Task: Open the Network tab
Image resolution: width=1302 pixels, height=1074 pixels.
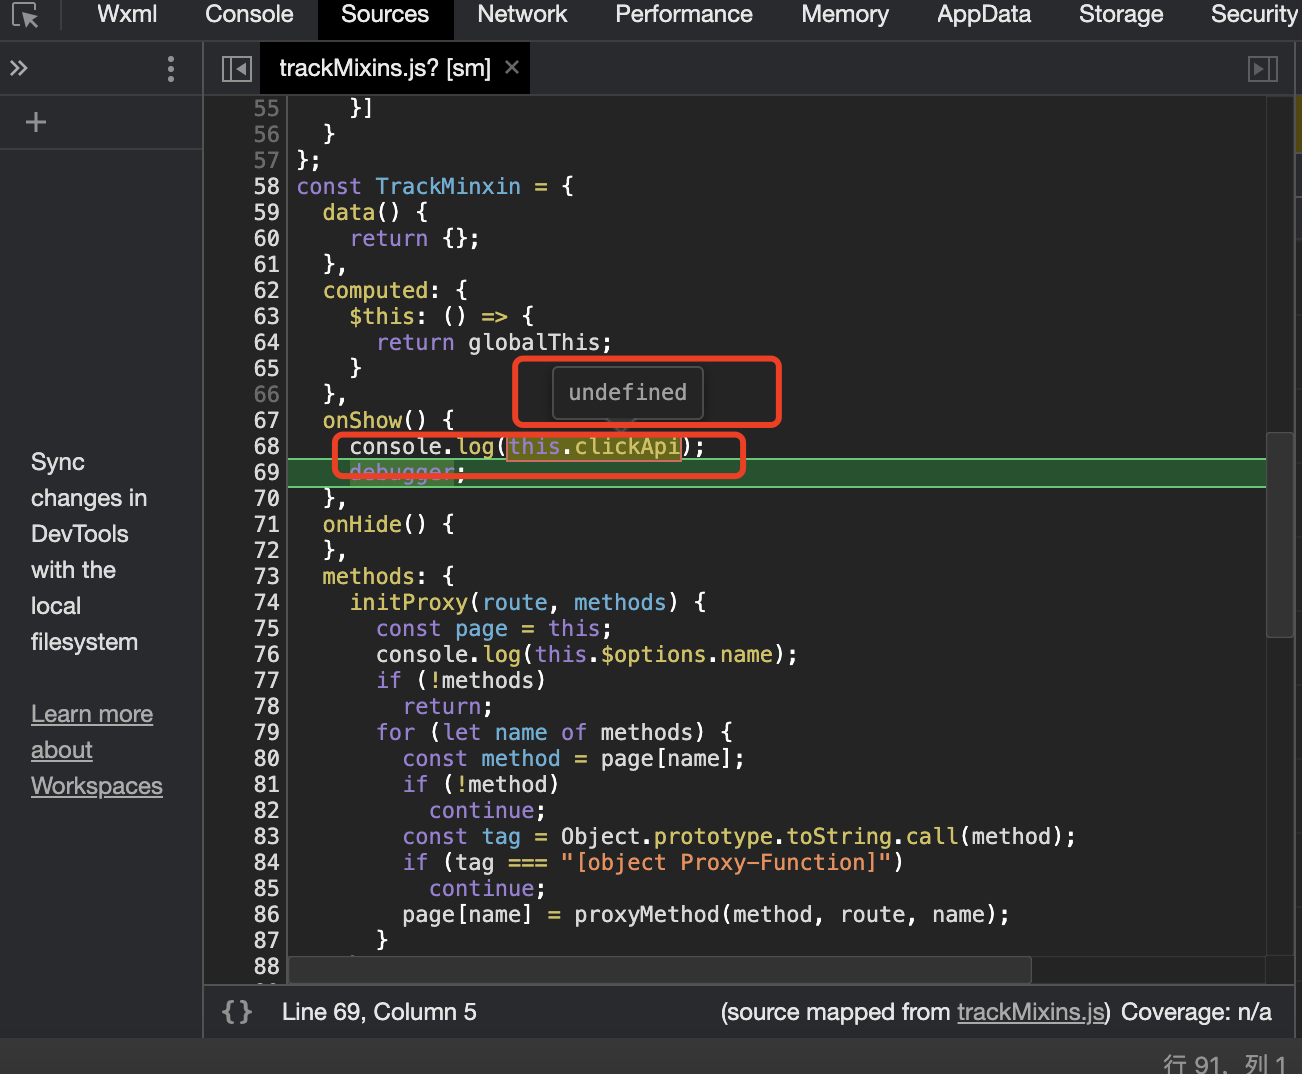Action: tap(522, 14)
